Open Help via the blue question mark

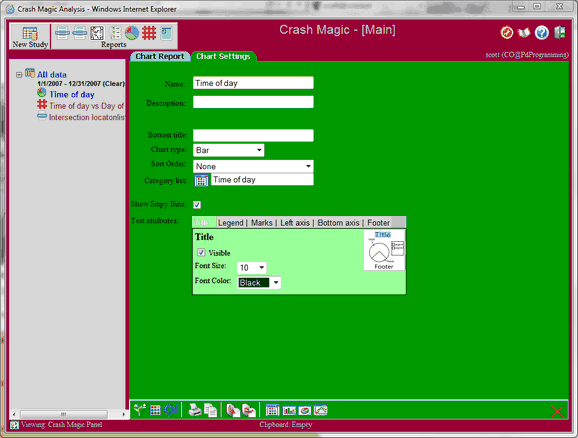[x=542, y=32]
